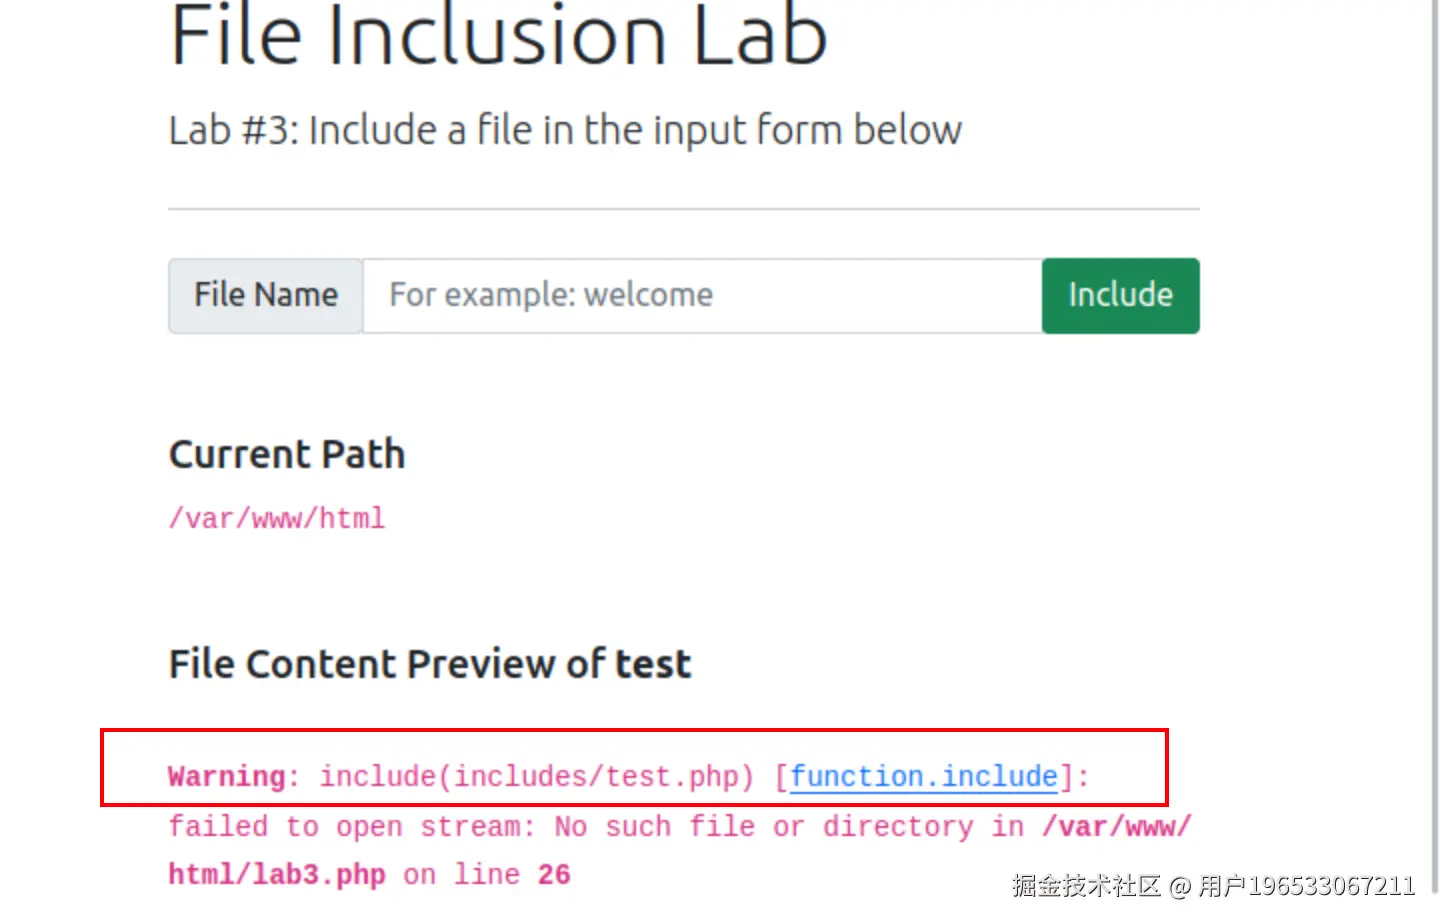
Task: Click the Current Path heading
Action: click(x=287, y=454)
